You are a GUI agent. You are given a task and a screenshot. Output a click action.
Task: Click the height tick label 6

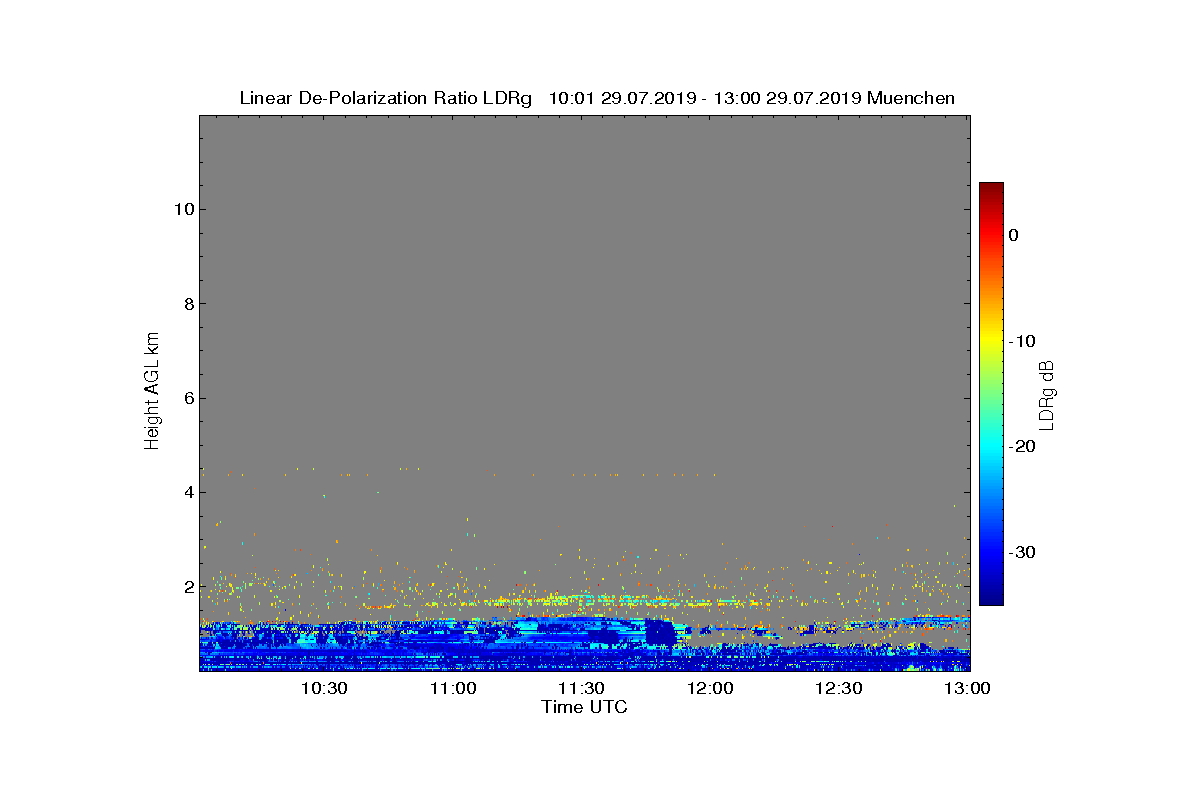click(187, 398)
